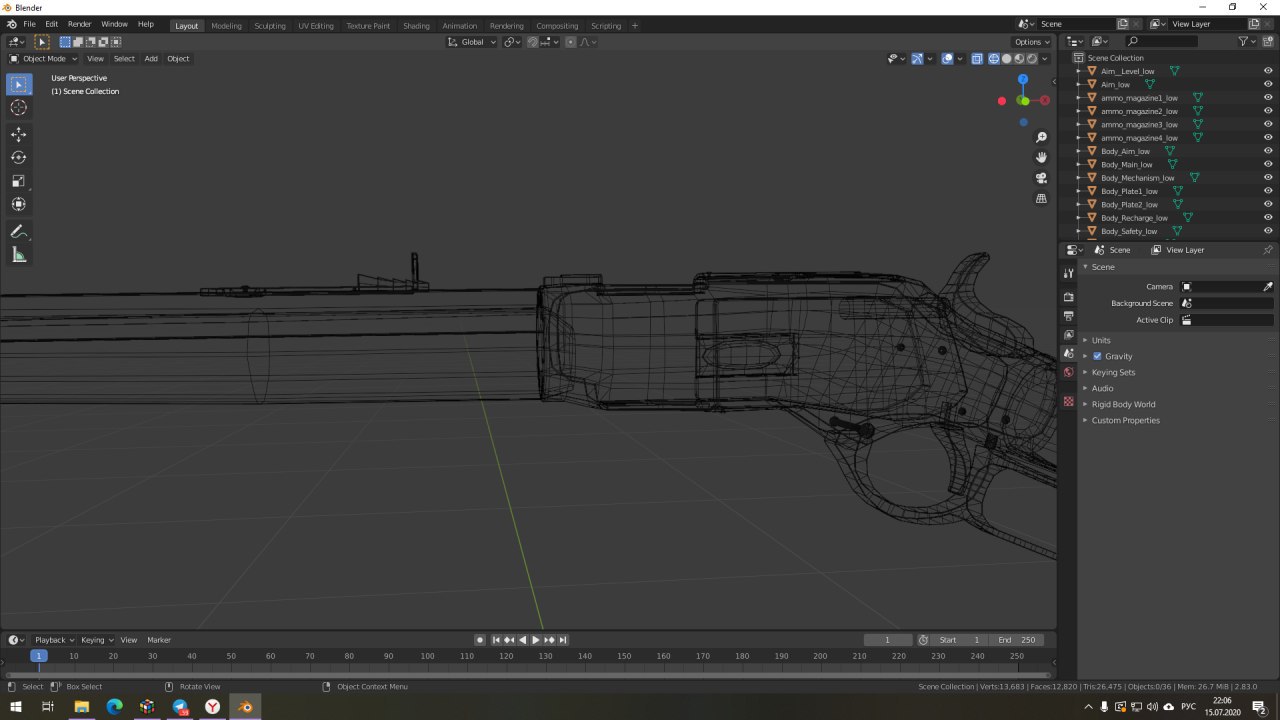Click the Cursor tool icon
The image size is (1280, 720).
(x=18, y=108)
